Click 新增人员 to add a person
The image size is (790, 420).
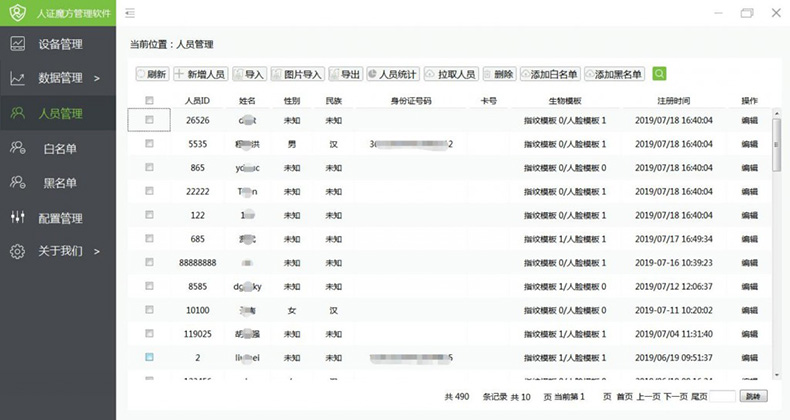tap(200, 74)
